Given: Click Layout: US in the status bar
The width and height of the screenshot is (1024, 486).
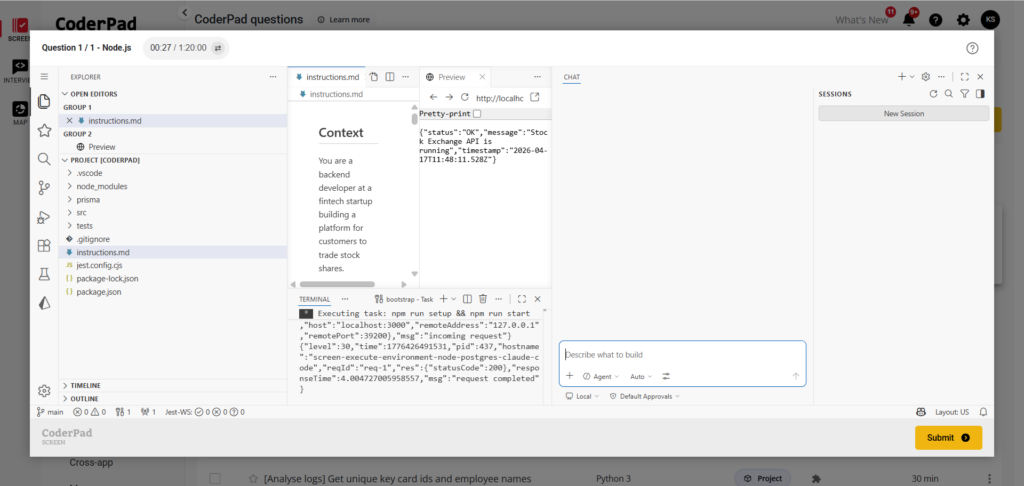Looking at the screenshot, I should pyautogui.click(x=952, y=412).
